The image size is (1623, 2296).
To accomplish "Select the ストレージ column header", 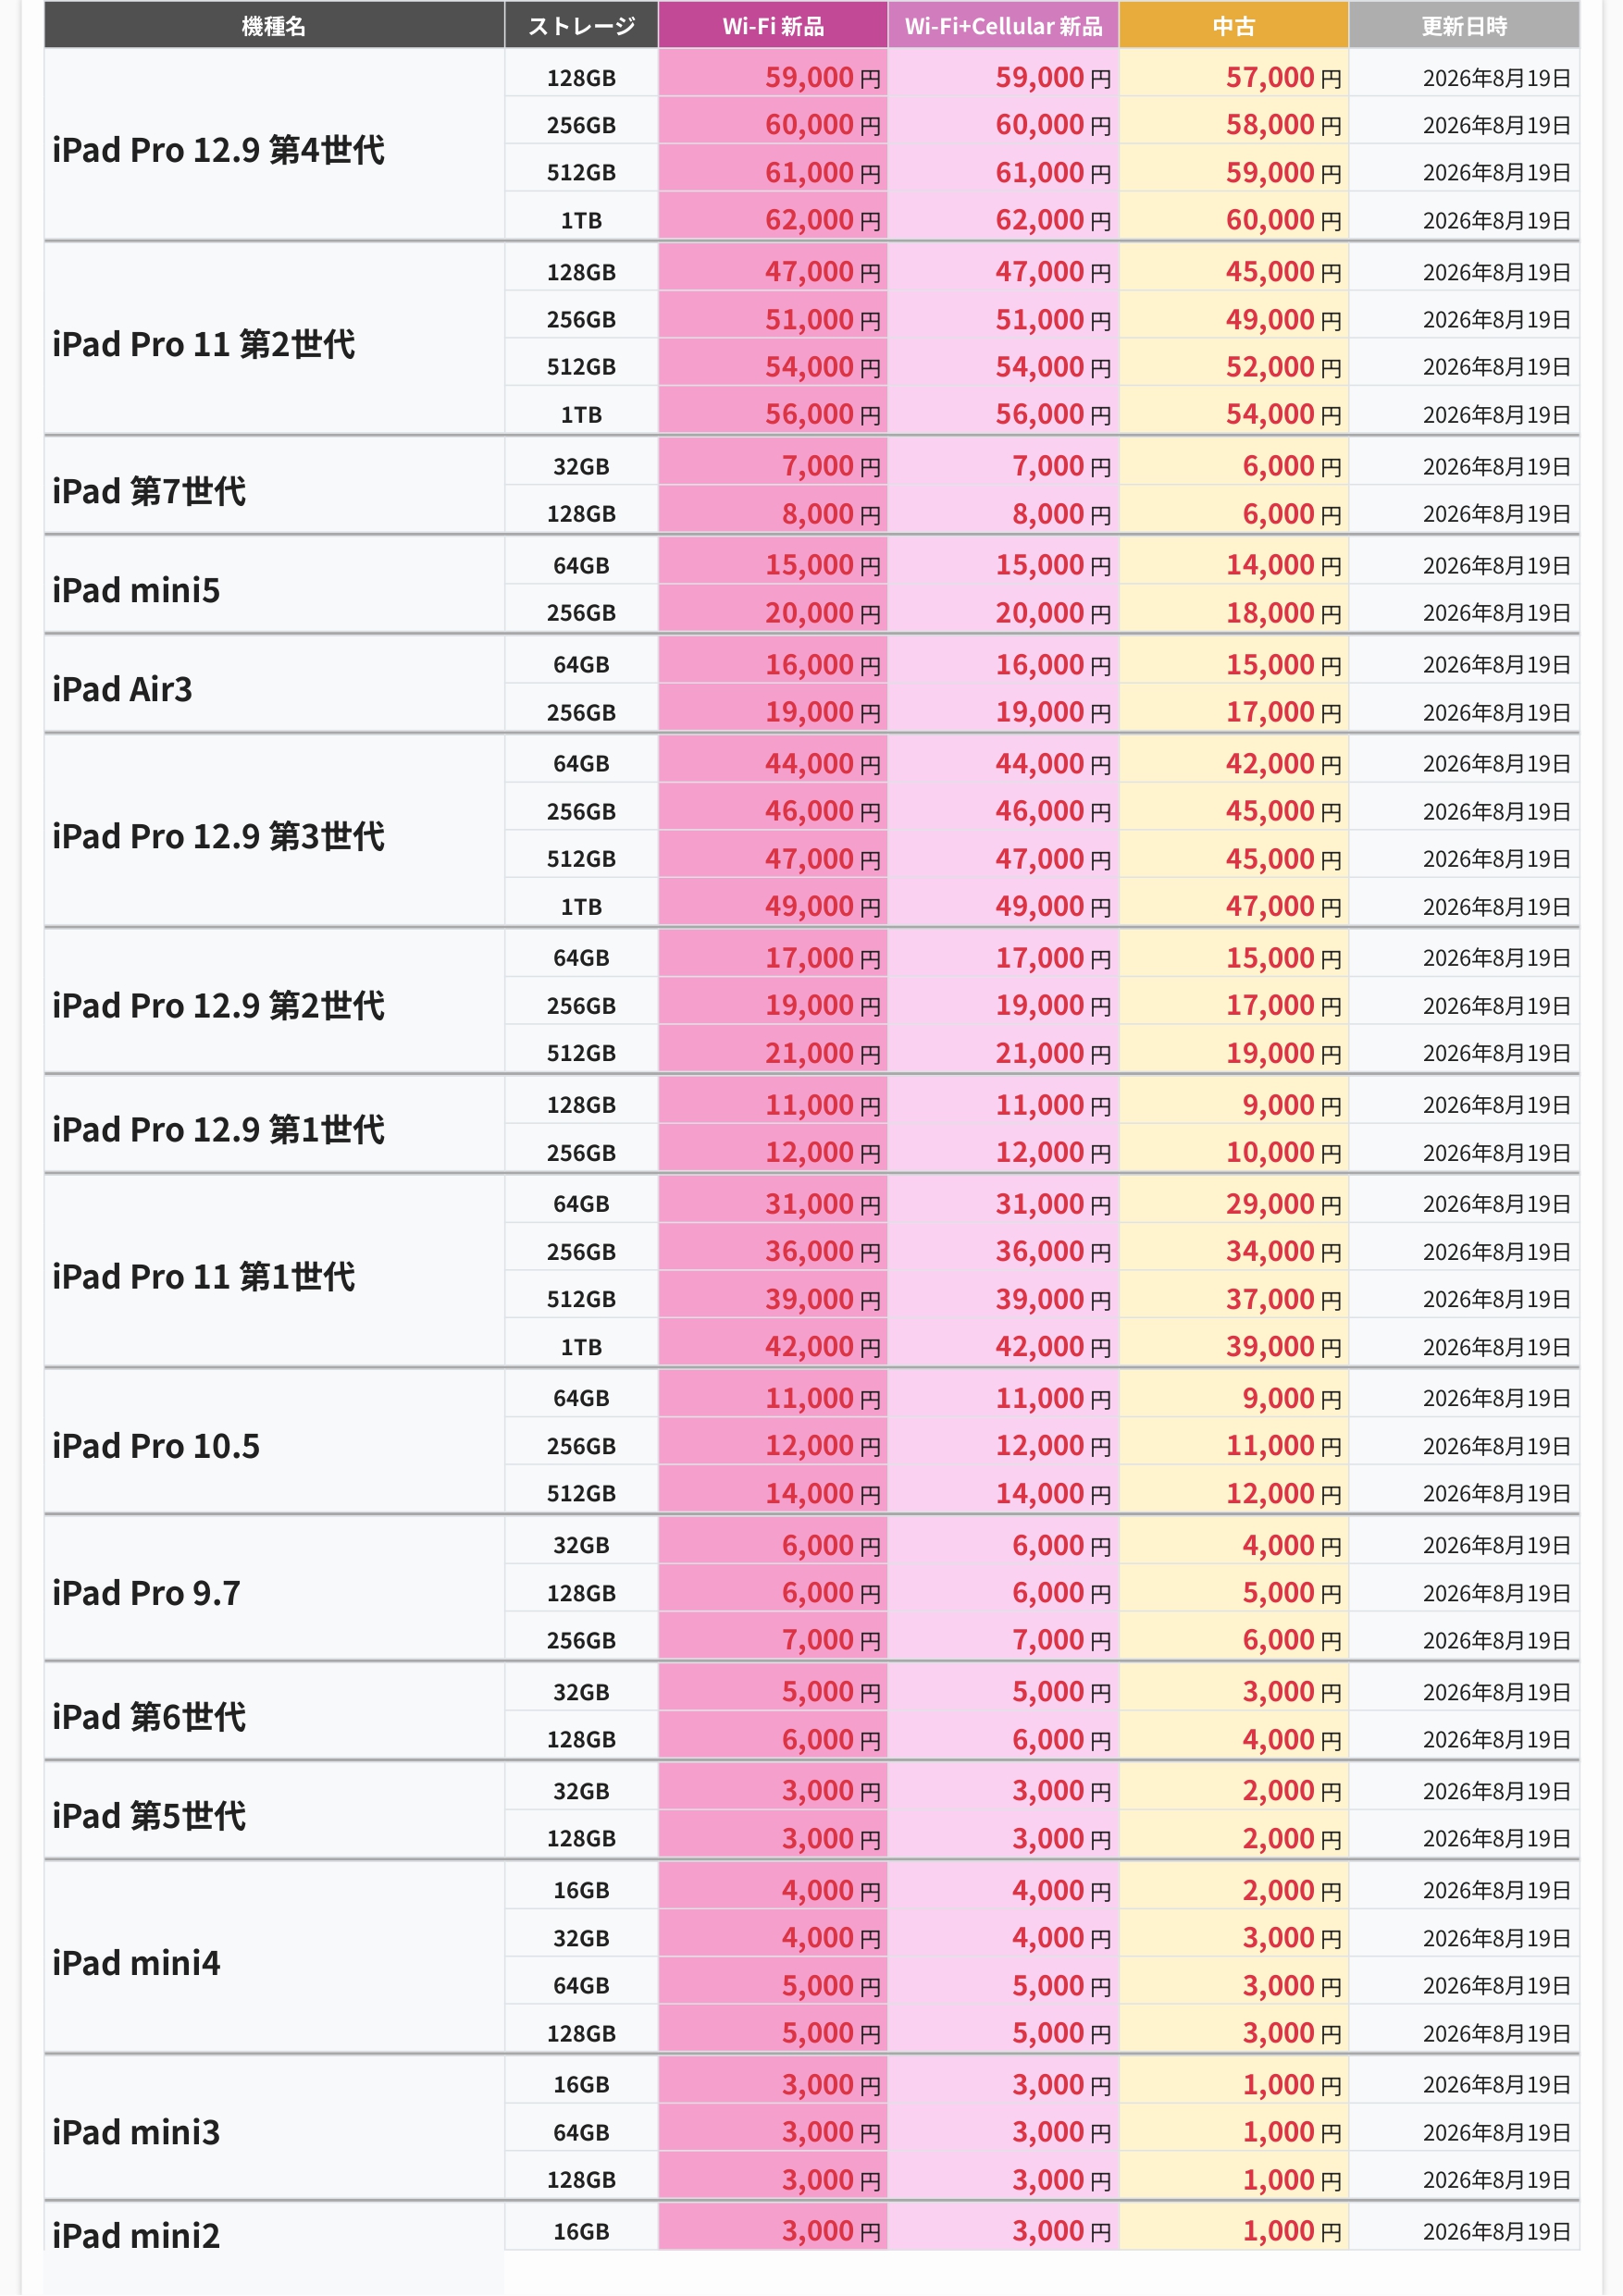I will pos(581,25).
